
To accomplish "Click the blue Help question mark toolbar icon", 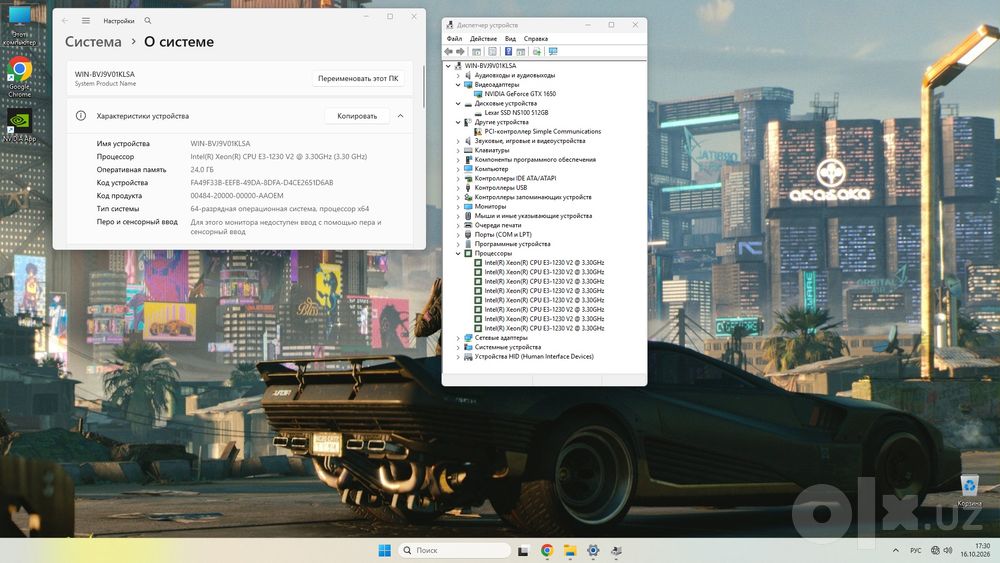I will pyautogui.click(x=508, y=52).
